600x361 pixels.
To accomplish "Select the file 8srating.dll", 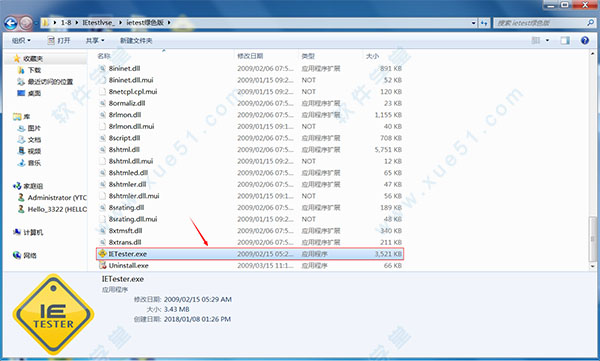I will click(126, 207).
